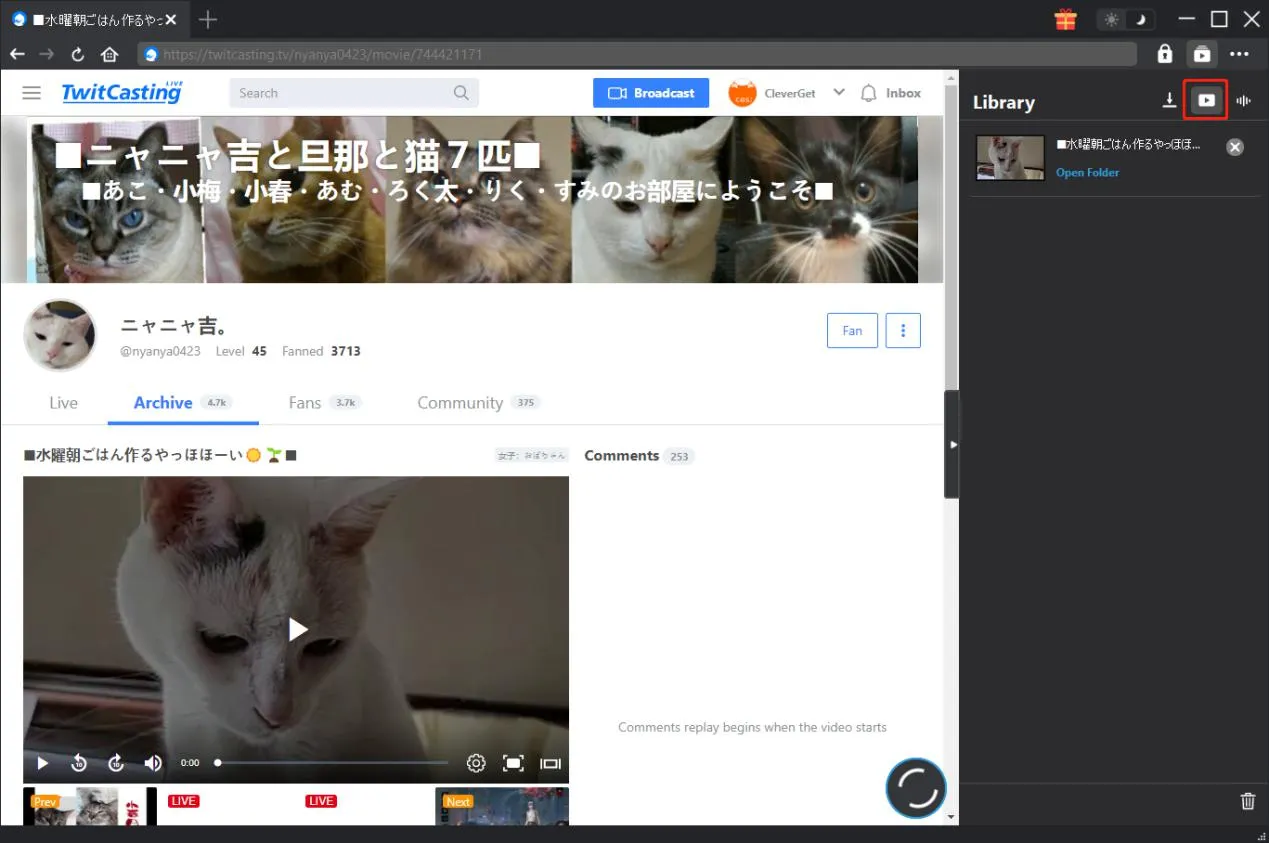This screenshot has height=843, width=1269.
Task: Click the TwitCasting Search input field
Action: pyautogui.click(x=343, y=93)
